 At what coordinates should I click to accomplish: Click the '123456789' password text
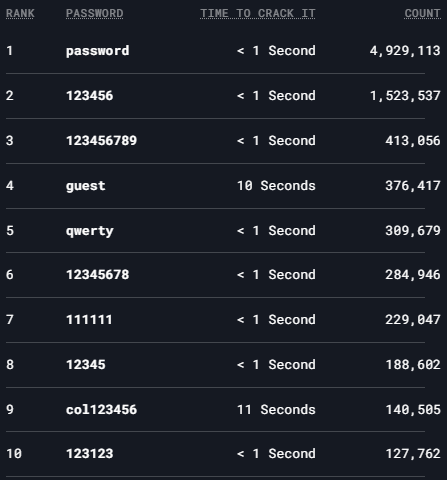pyautogui.click(x=101, y=141)
